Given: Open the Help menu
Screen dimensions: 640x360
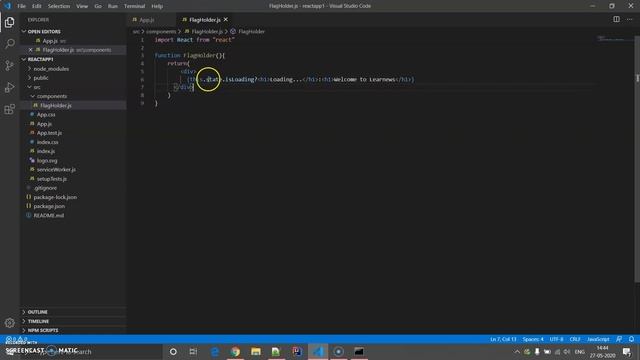Looking at the screenshot, I should click(157, 6).
